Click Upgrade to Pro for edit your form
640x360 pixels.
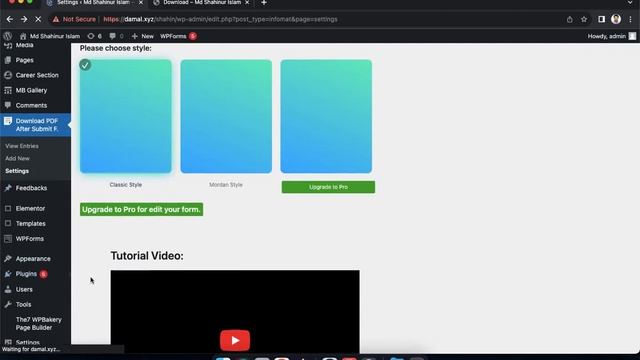(x=141, y=209)
